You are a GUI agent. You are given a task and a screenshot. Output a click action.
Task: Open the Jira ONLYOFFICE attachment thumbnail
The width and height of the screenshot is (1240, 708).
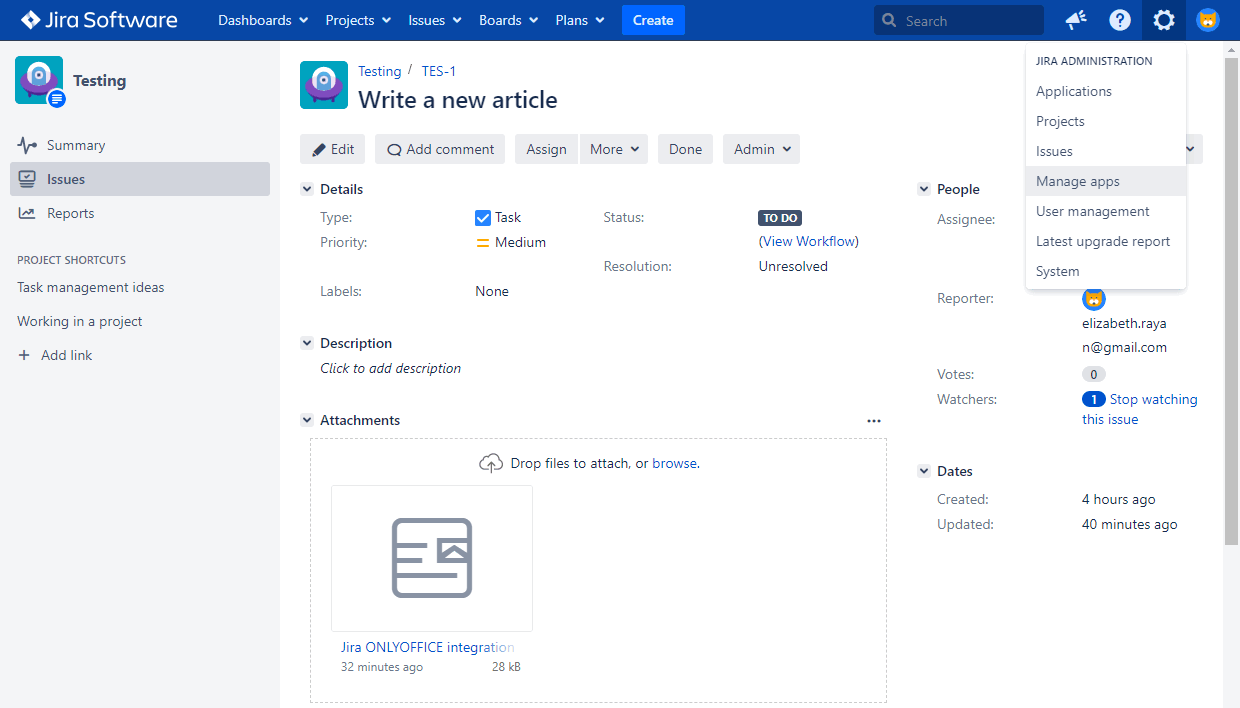pyautogui.click(x=431, y=558)
